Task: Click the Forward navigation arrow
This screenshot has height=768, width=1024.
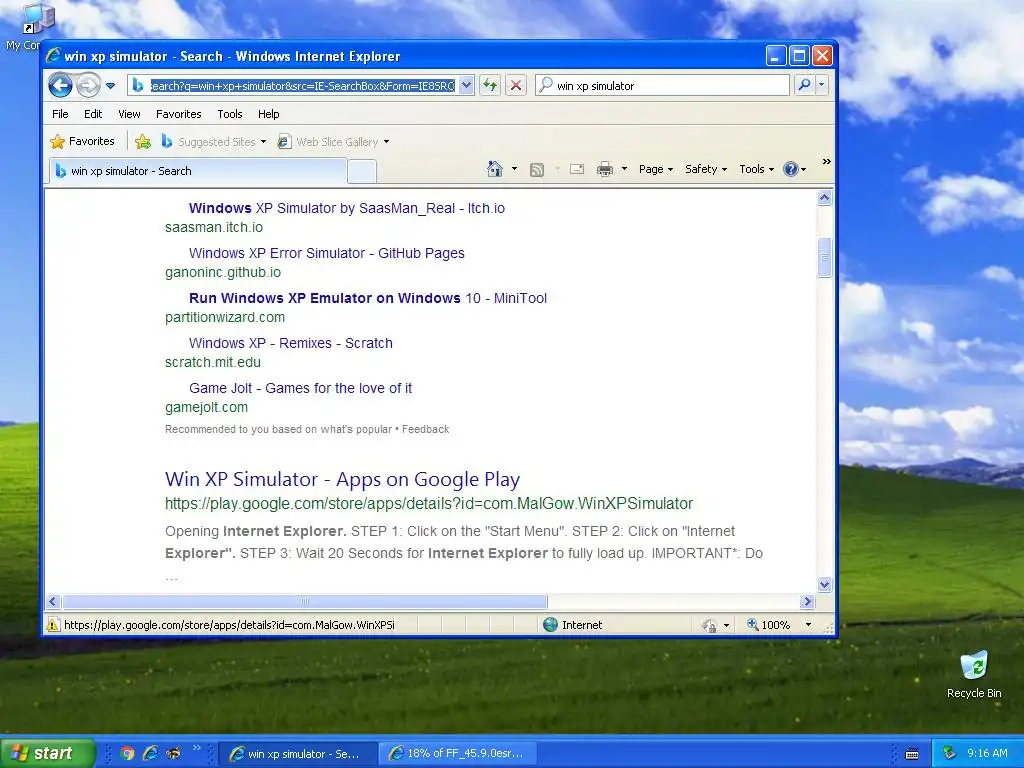Action: coord(88,86)
